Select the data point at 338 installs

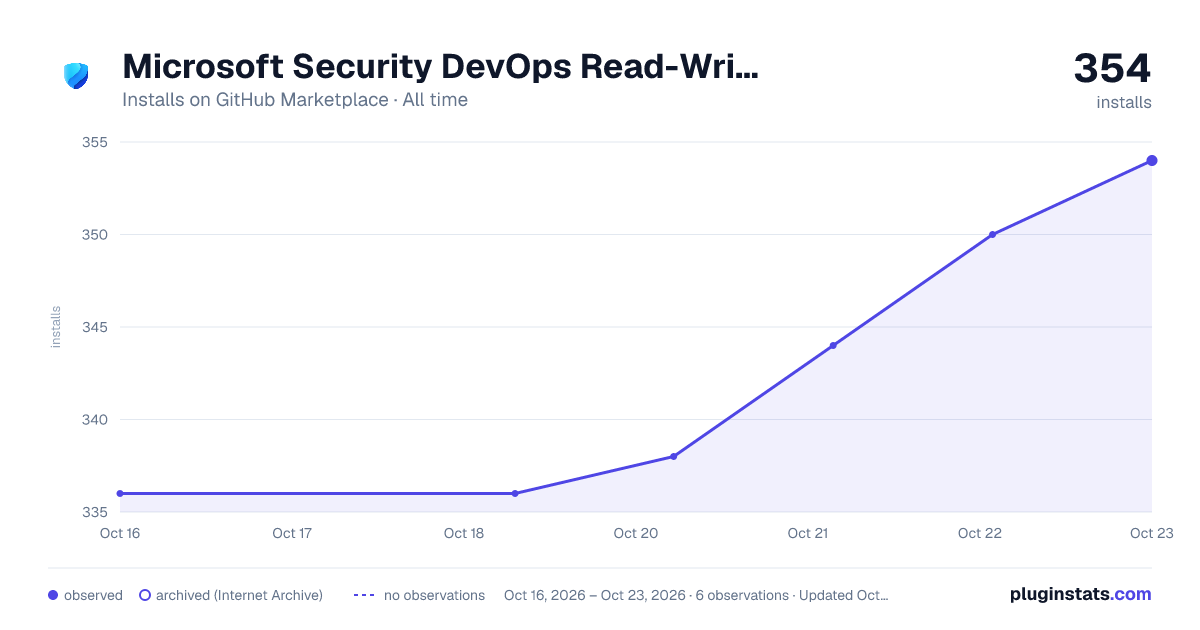coord(673,457)
